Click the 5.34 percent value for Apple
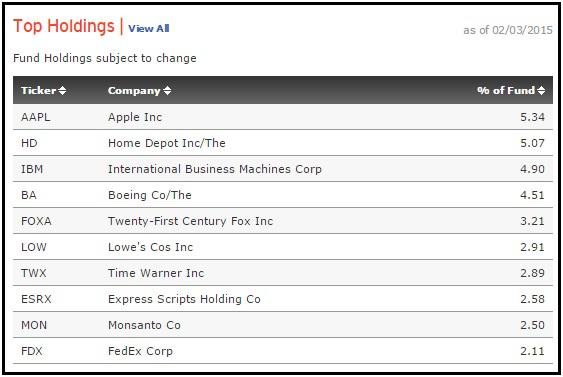This screenshot has height=377, width=563. 532,117
